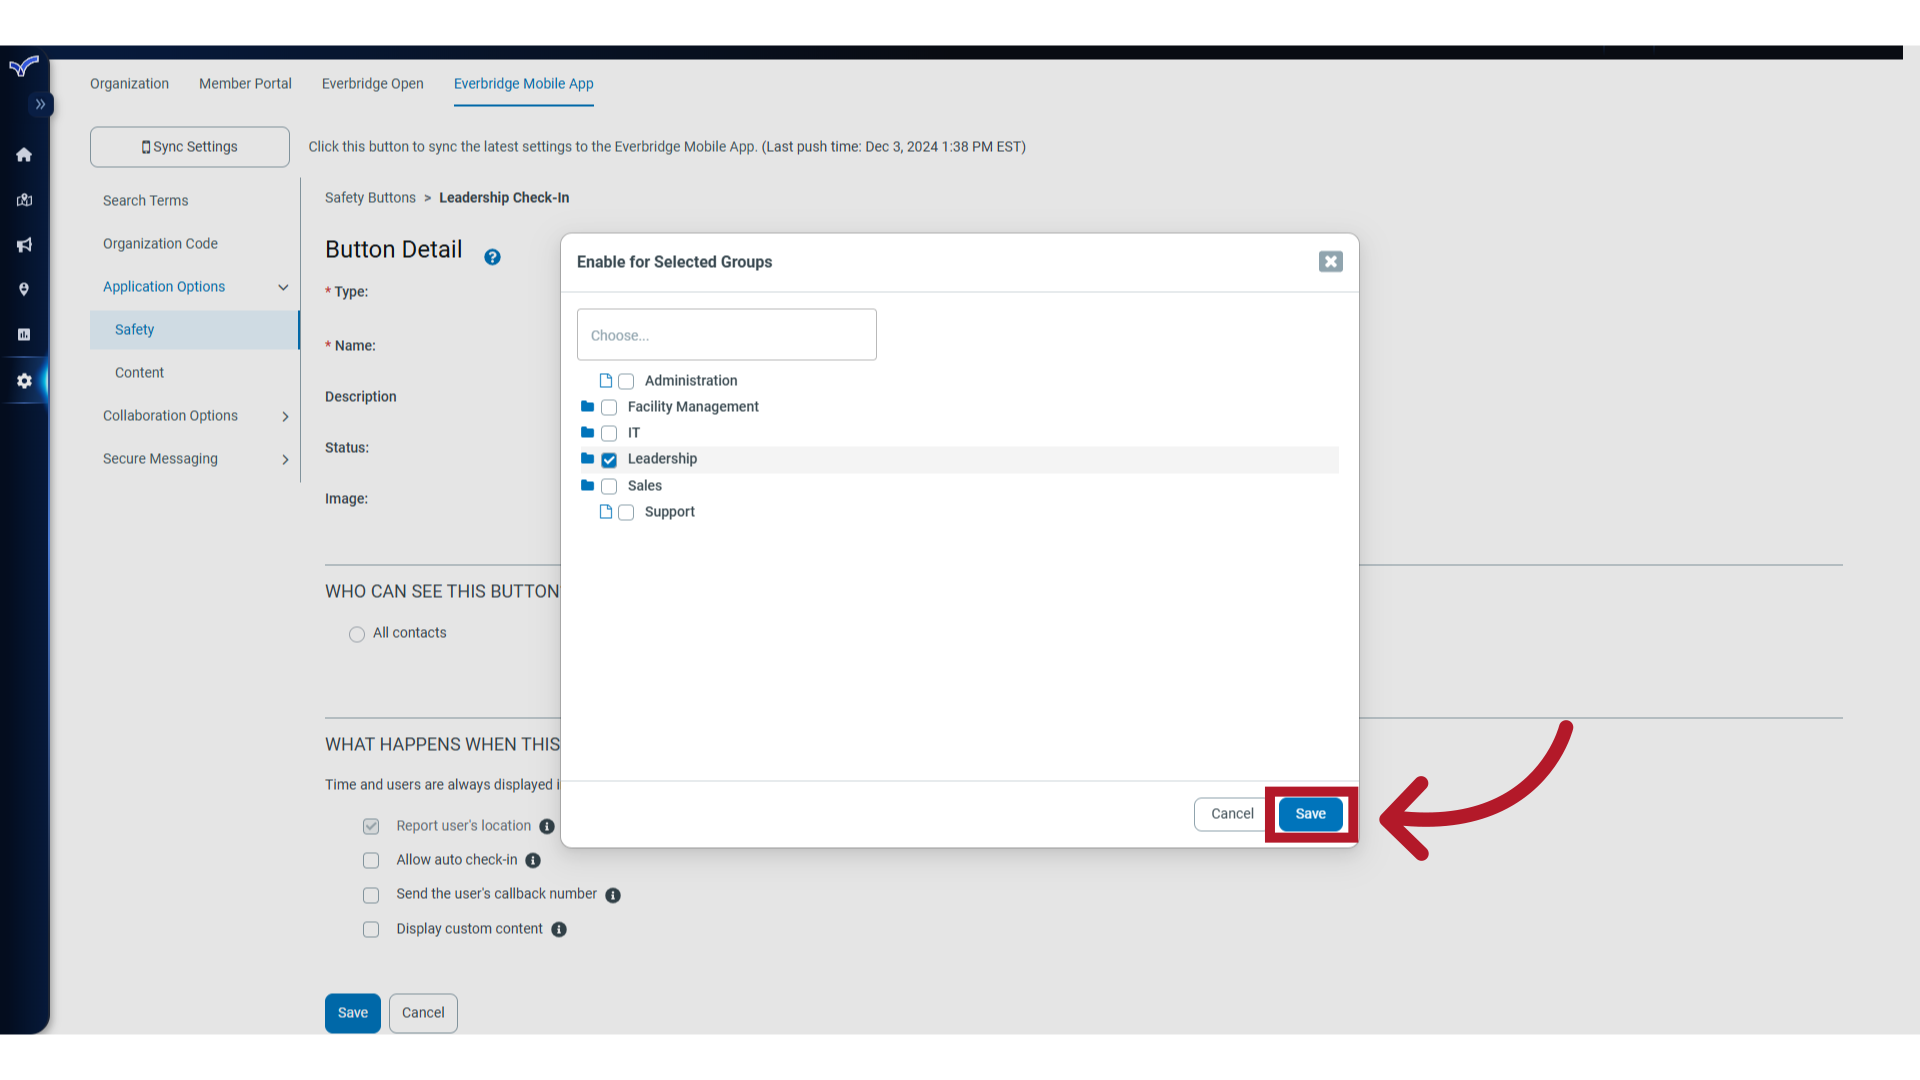Switch to the Organization tab
This screenshot has width=1920, height=1080.
point(129,84)
